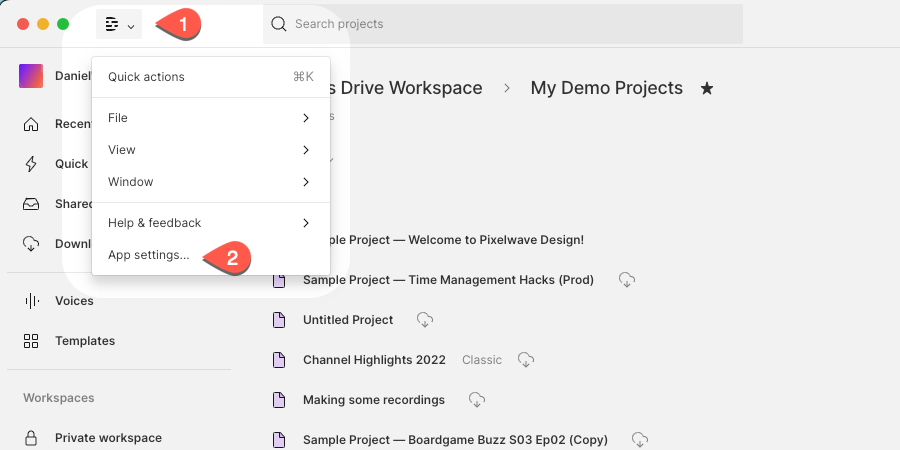Click document icon for Time Management Hacks project
This screenshot has height=450, width=900.
click(x=280, y=280)
